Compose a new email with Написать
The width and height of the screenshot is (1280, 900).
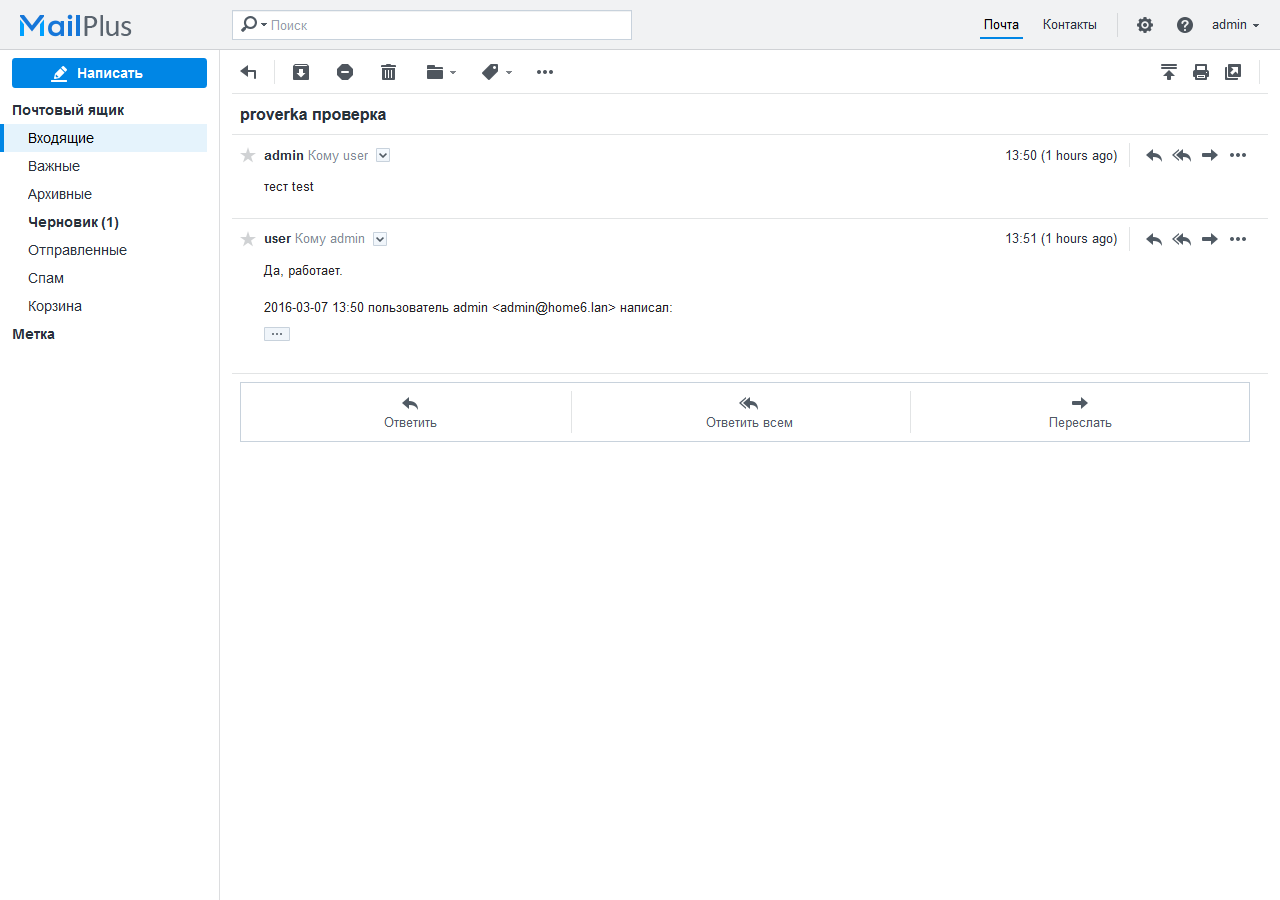click(109, 73)
